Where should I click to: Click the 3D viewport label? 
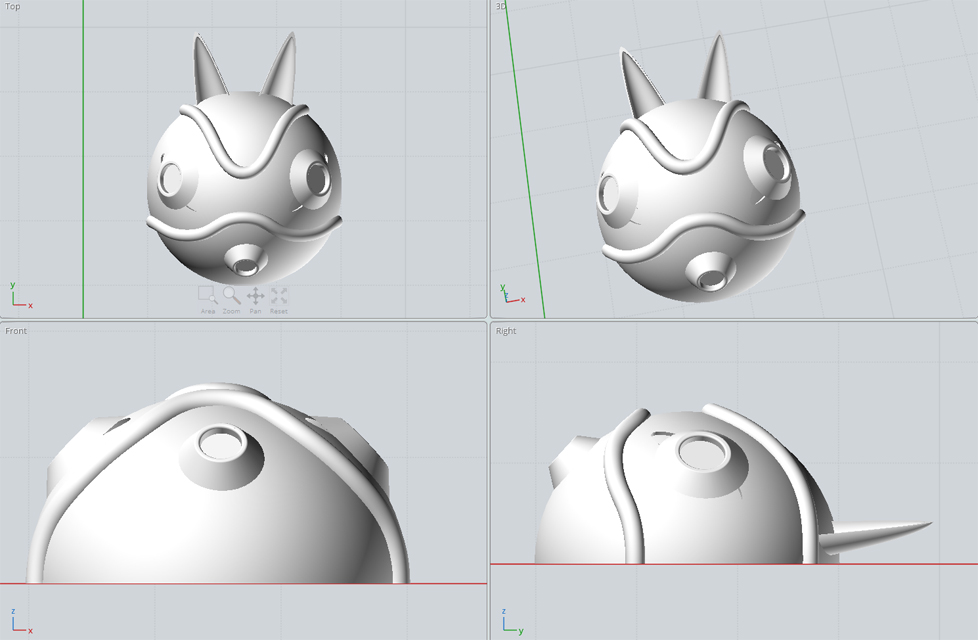click(501, 6)
